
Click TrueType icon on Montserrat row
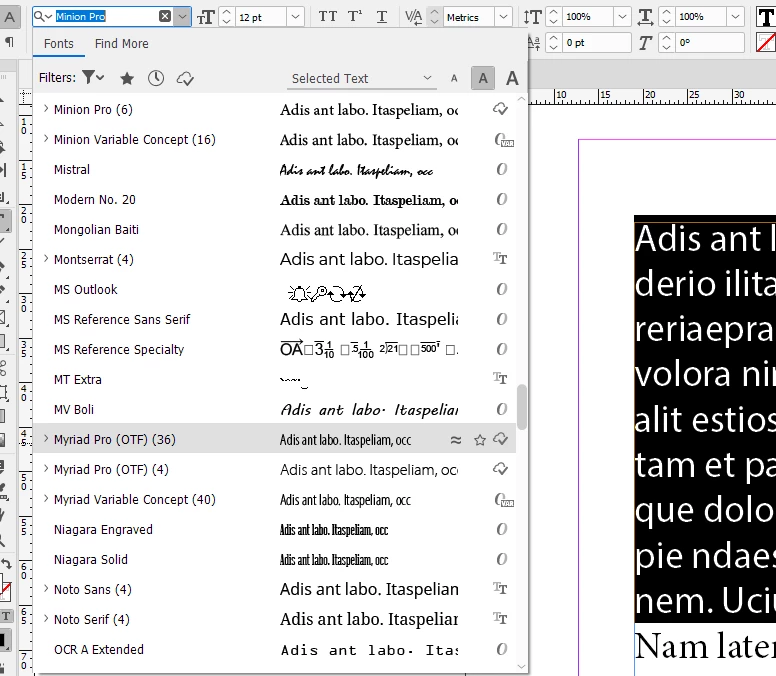pyautogui.click(x=500, y=258)
